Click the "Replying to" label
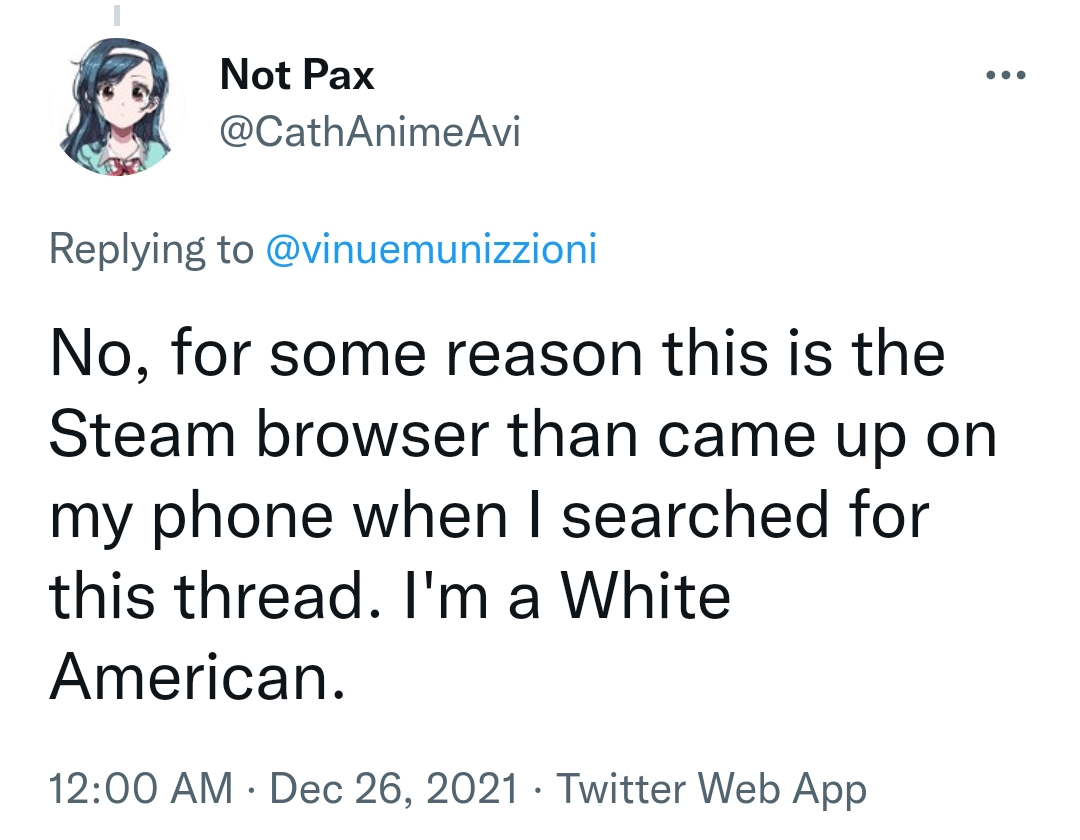The image size is (1080, 840). [151, 248]
